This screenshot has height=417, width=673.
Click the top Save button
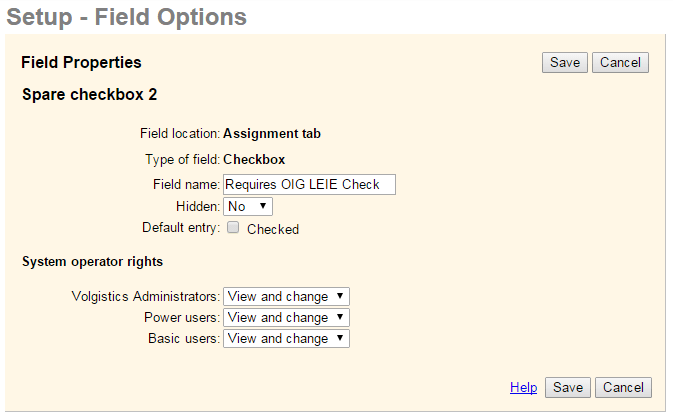pyautogui.click(x=564, y=62)
